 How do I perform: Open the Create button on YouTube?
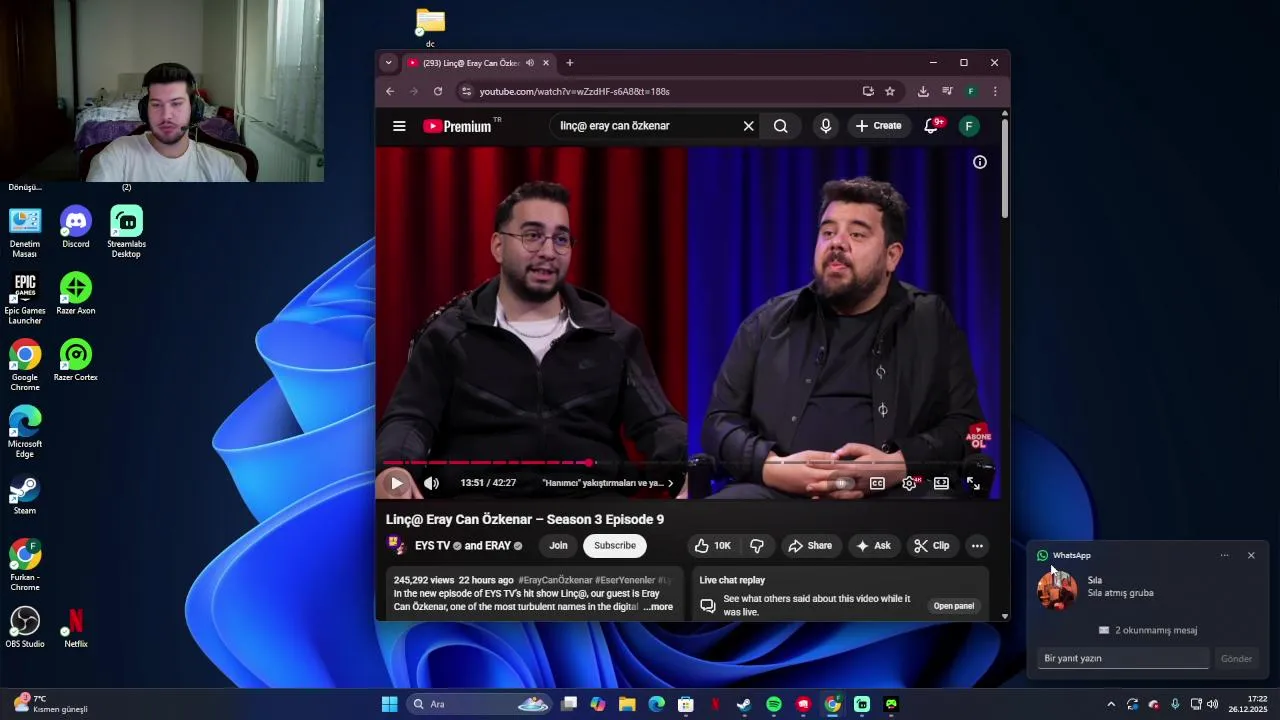pos(879,126)
